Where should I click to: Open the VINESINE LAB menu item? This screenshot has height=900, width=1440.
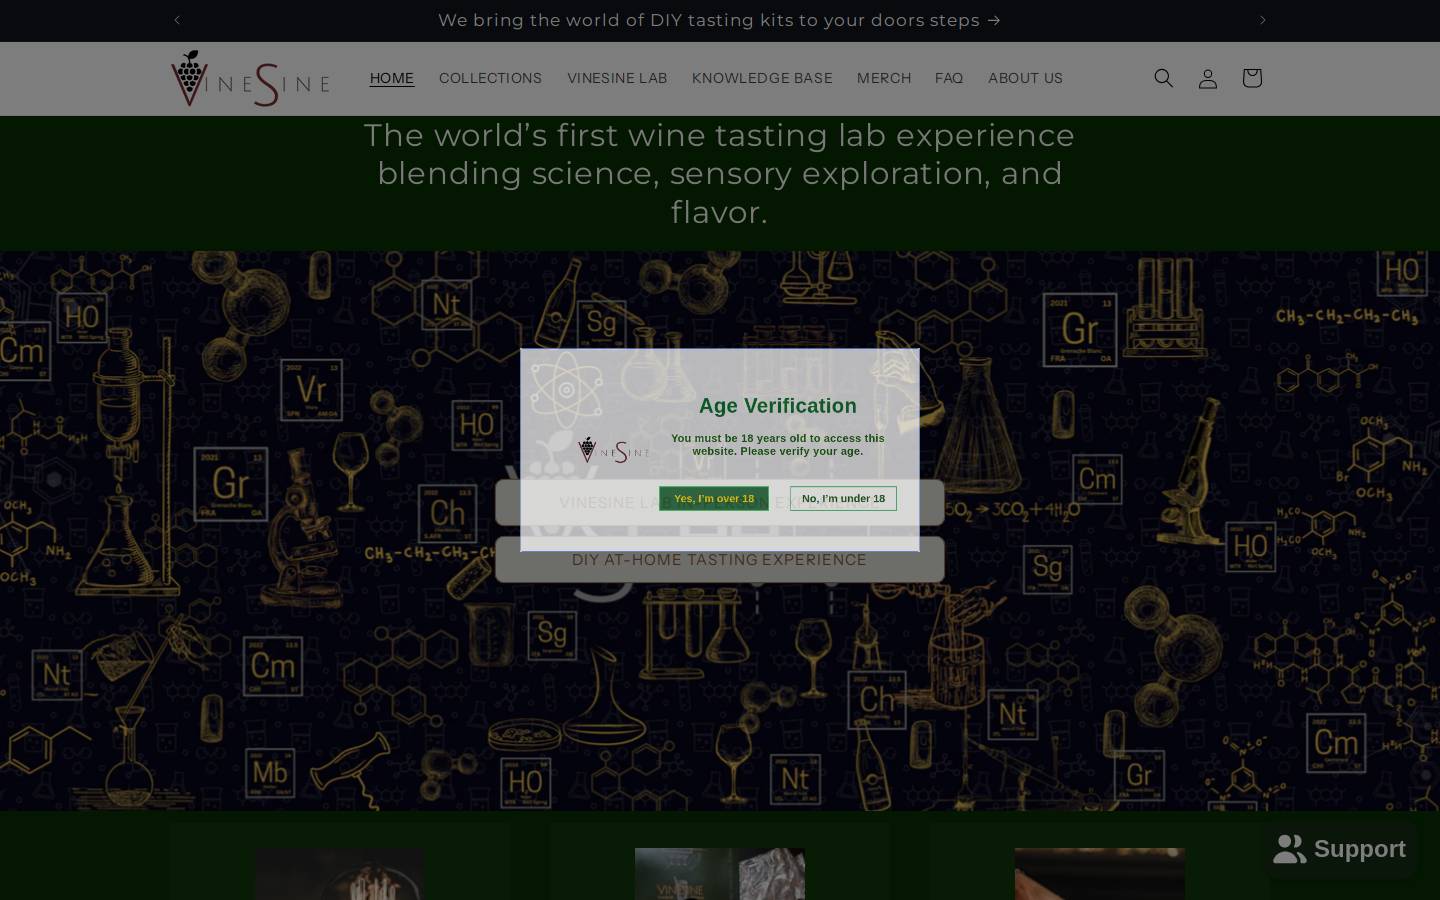point(617,78)
